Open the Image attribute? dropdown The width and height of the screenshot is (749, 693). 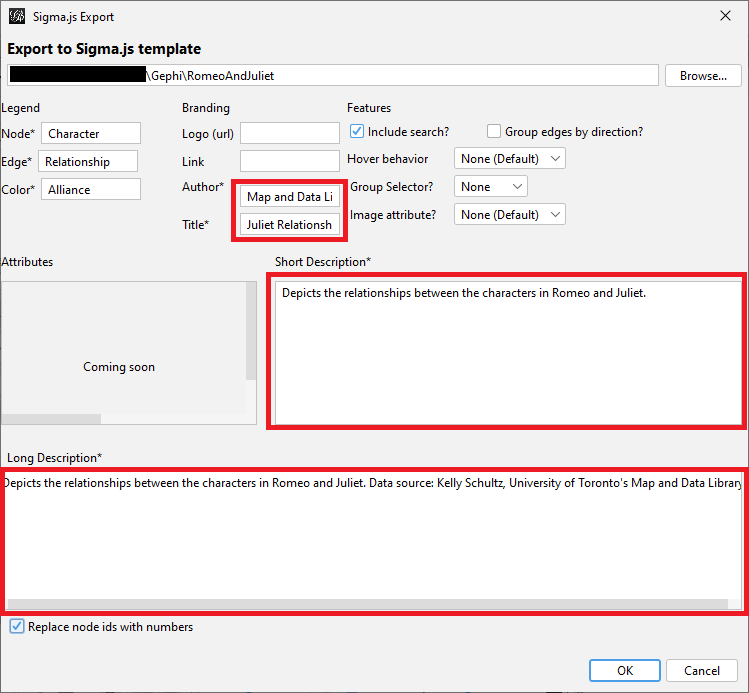(510, 214)
